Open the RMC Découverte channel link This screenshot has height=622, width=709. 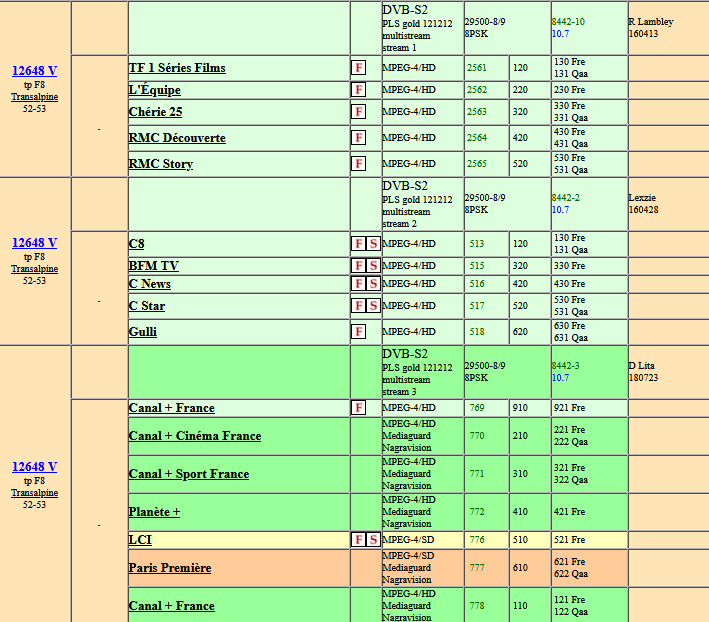177,138
